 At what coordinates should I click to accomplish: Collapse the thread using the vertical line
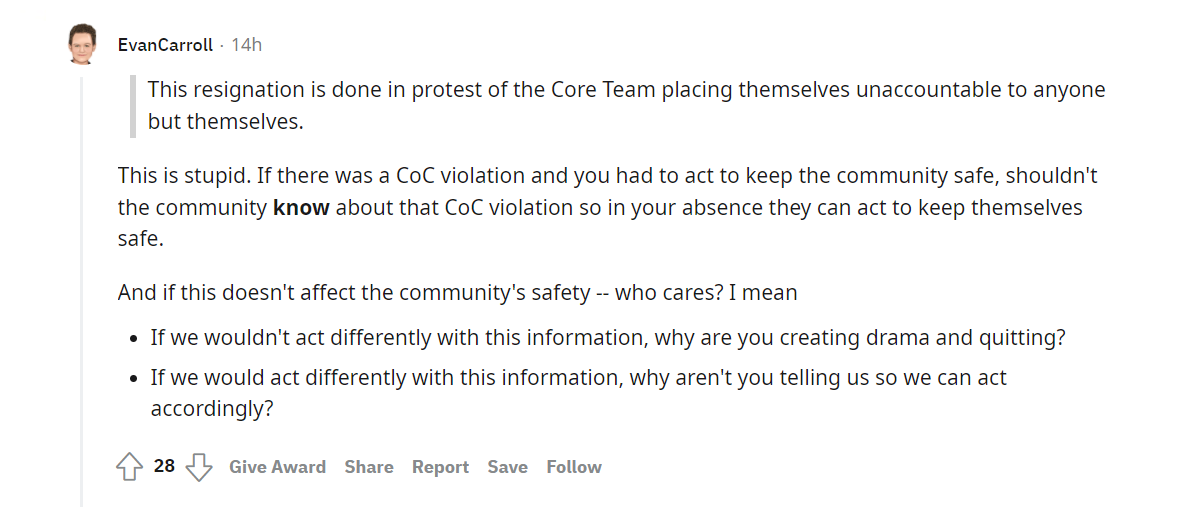click(x=82, y=291)
